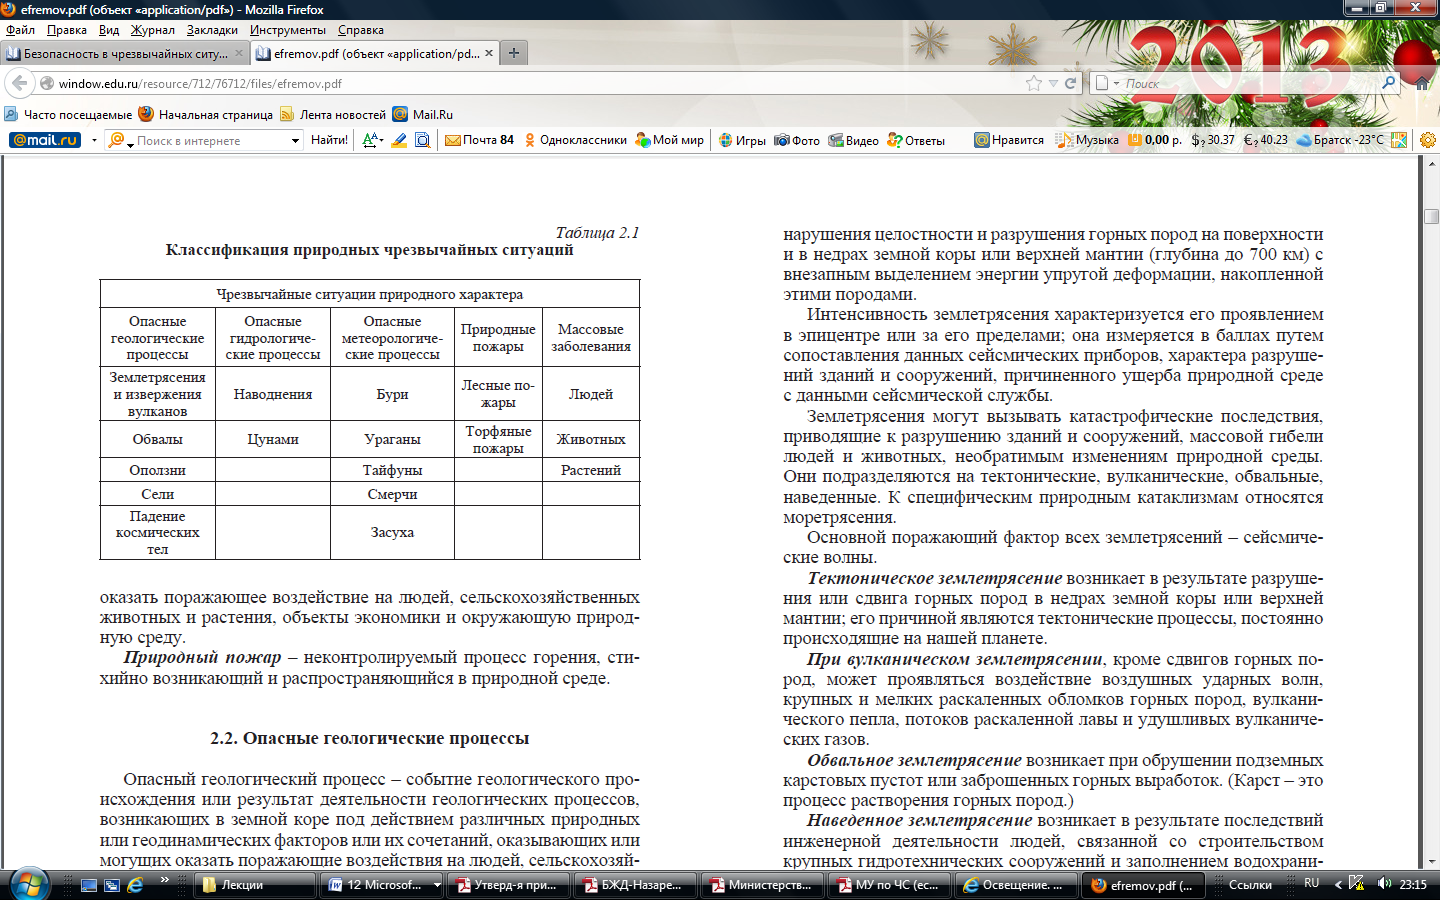Image resolution: width=1440 pixels, height=900 pixels.
Task: Click the highlighter pen icon on toolbar
Action: pos(399,140)
